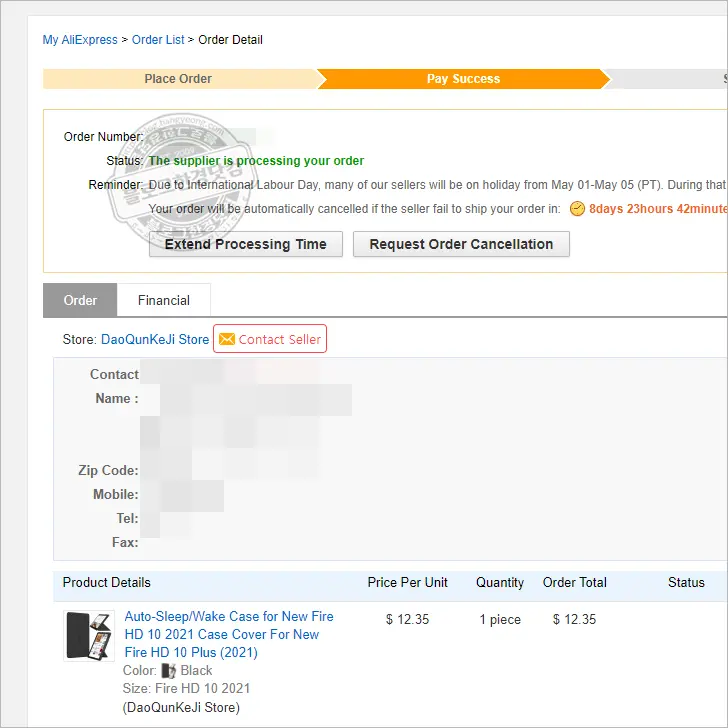Select the Black color swatch icon
728x728 pixels.
pos(169,671)
